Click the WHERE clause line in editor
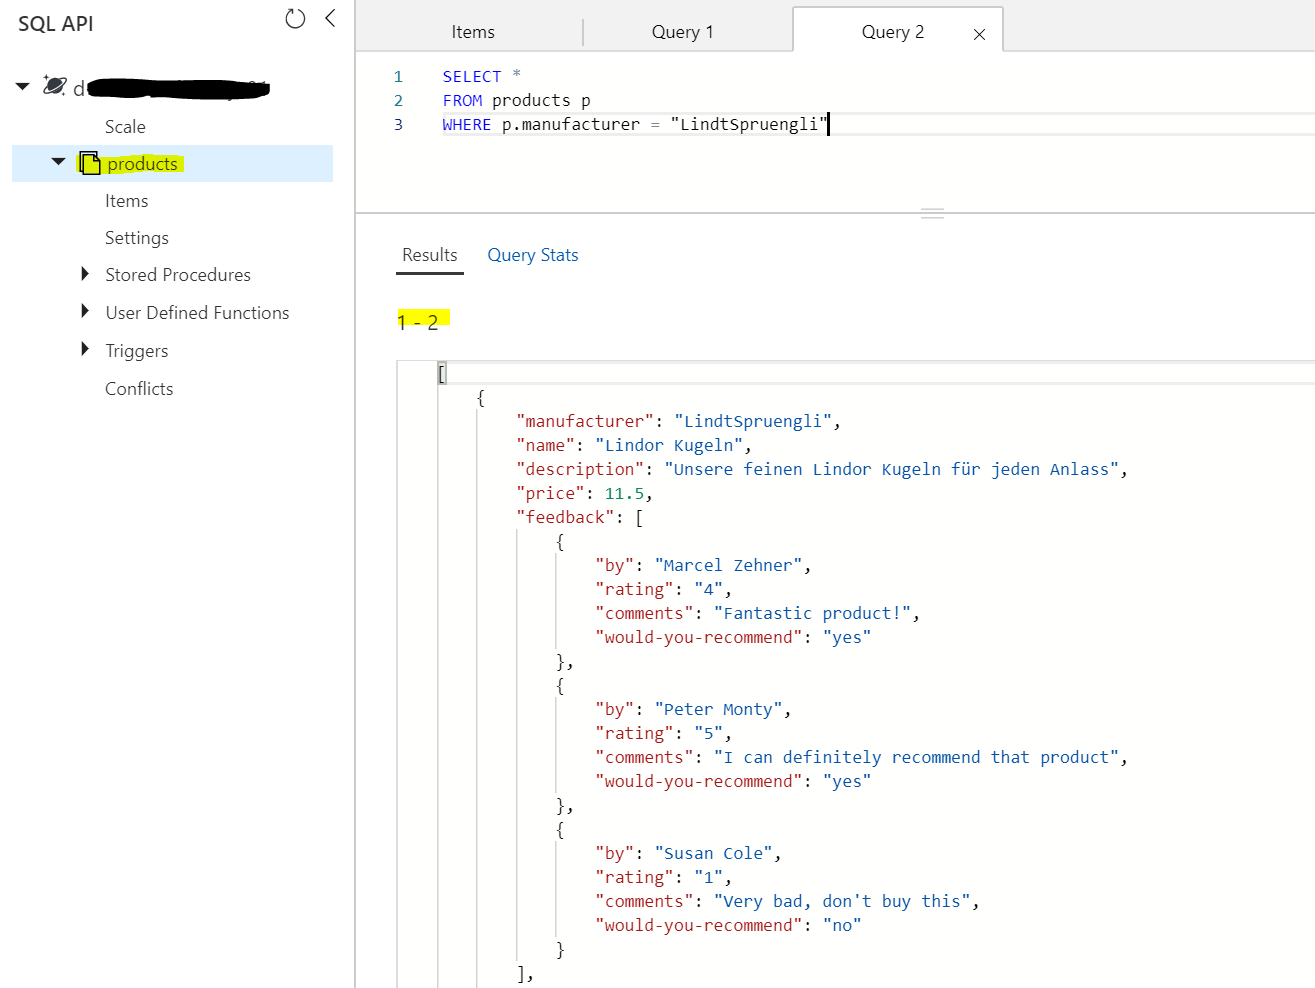 point(635,124)
